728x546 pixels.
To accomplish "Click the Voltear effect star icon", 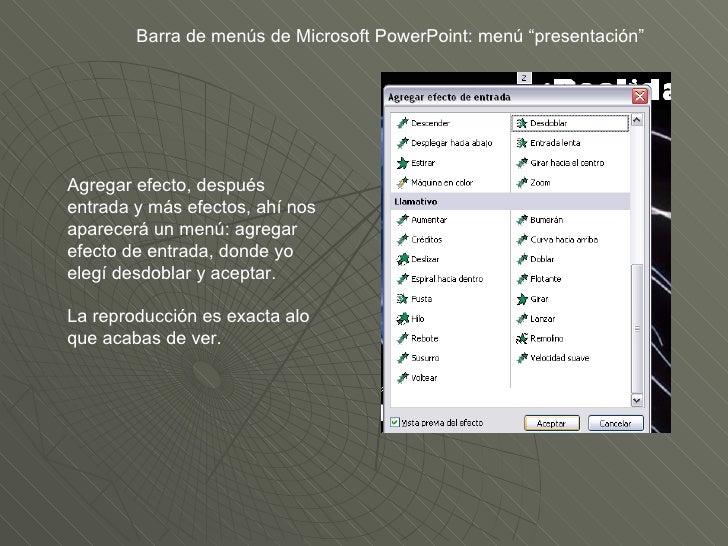I will (403, 378).
